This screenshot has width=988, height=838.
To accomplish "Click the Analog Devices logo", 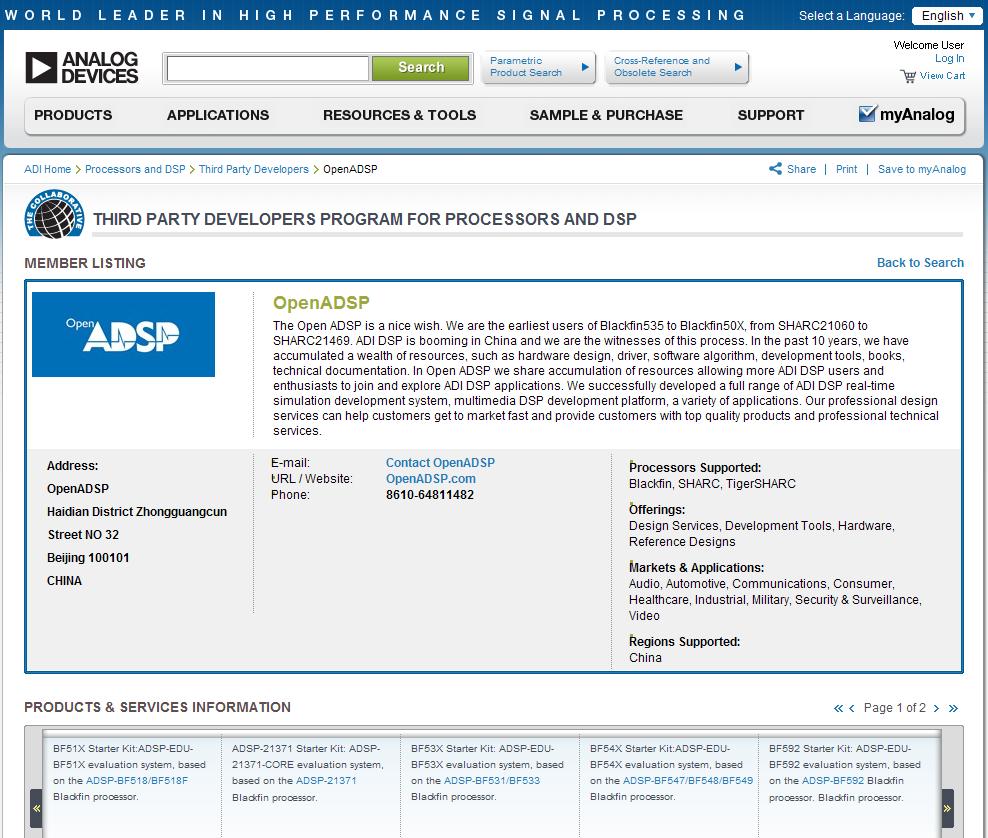I will point(82,68).
